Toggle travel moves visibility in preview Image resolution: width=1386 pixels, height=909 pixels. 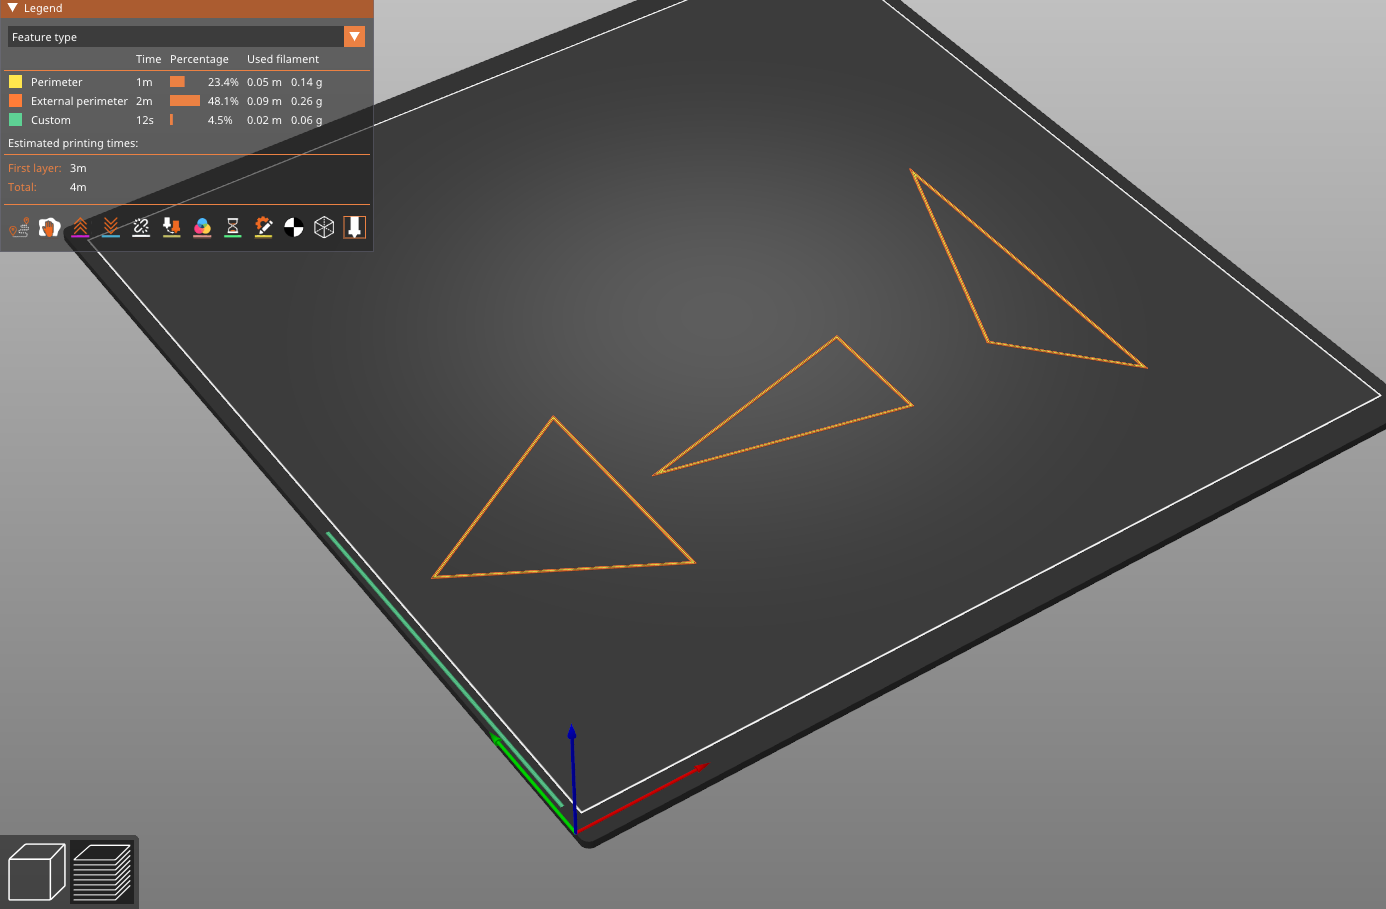[19, 227]
